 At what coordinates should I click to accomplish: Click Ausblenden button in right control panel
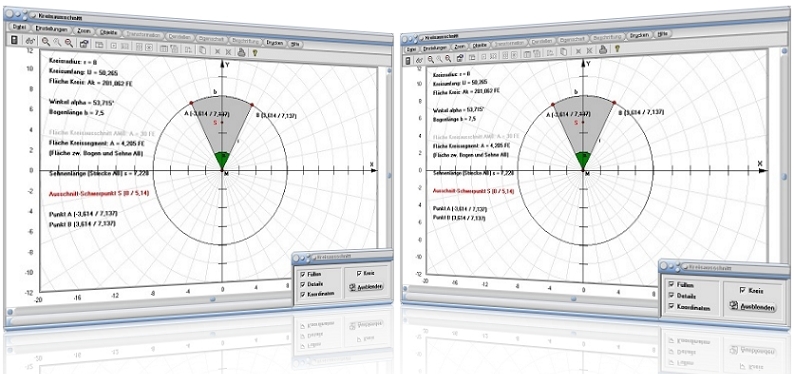coord(753,306)
